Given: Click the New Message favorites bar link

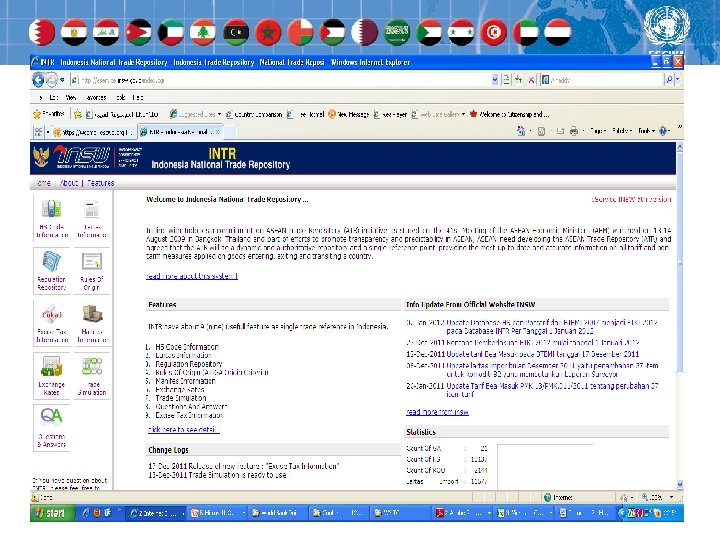Looking at the screenshot, I should pos(348,114).
